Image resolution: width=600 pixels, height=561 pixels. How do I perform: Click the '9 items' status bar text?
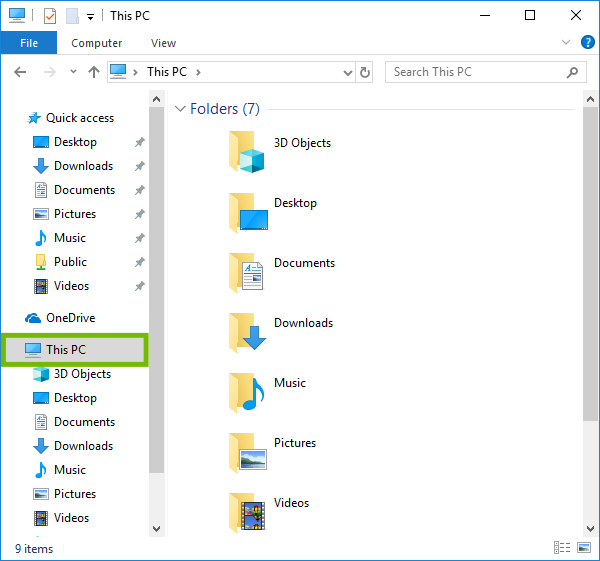click(34, 549)
